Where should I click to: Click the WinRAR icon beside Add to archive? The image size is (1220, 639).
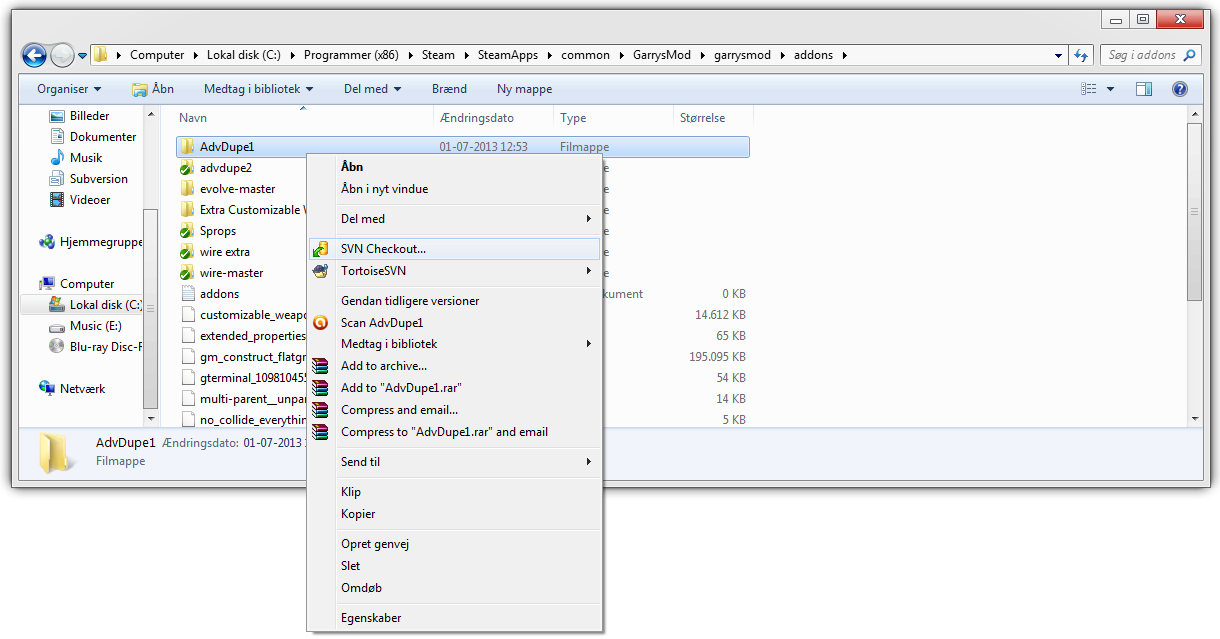320,366
